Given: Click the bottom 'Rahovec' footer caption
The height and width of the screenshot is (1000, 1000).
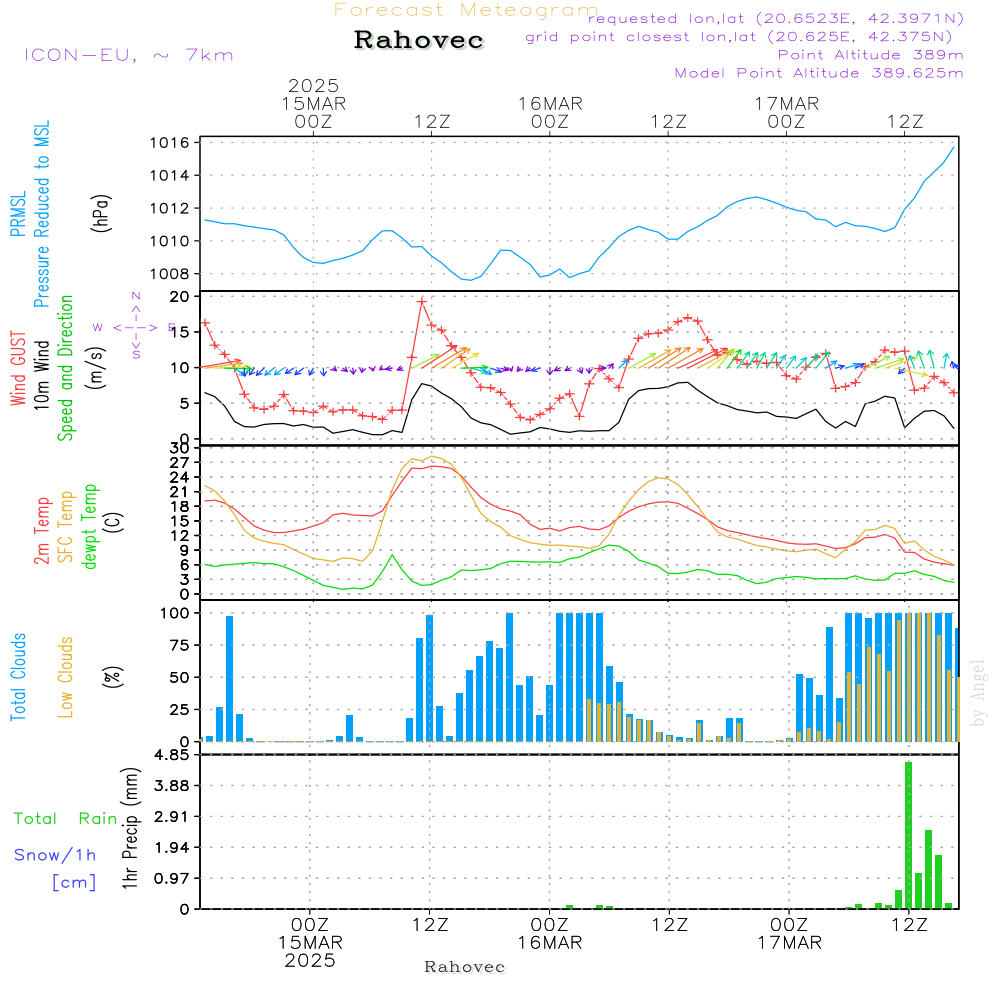Looking at the screenshot, I should pyautogui.click(x=464, y=967).
